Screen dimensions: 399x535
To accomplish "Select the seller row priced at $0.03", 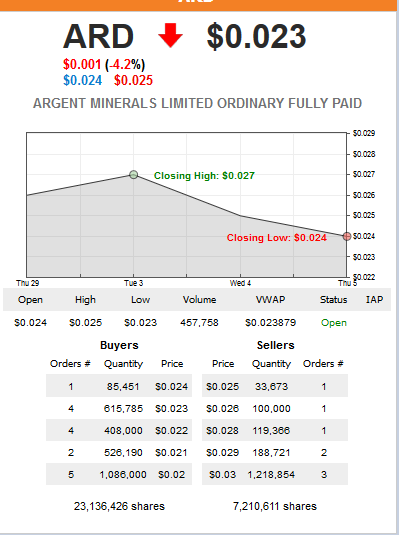I will pyautogui.click(x=275, y=474).
